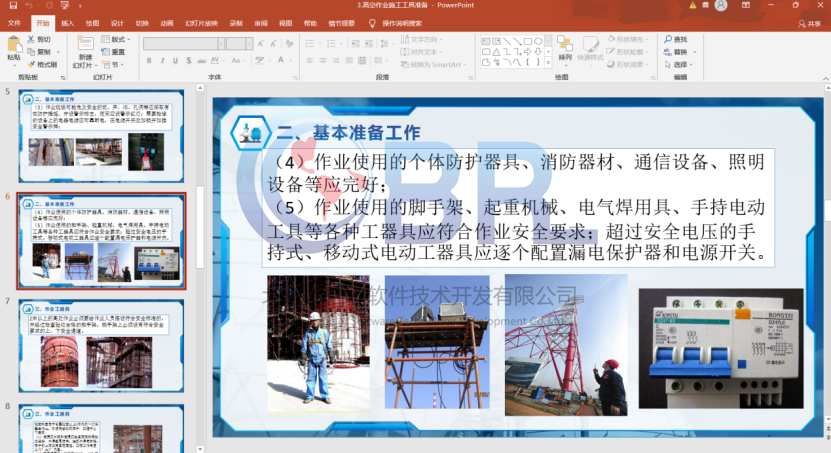Open Shape Outline (形状轮廓) color options

point(629,52)
